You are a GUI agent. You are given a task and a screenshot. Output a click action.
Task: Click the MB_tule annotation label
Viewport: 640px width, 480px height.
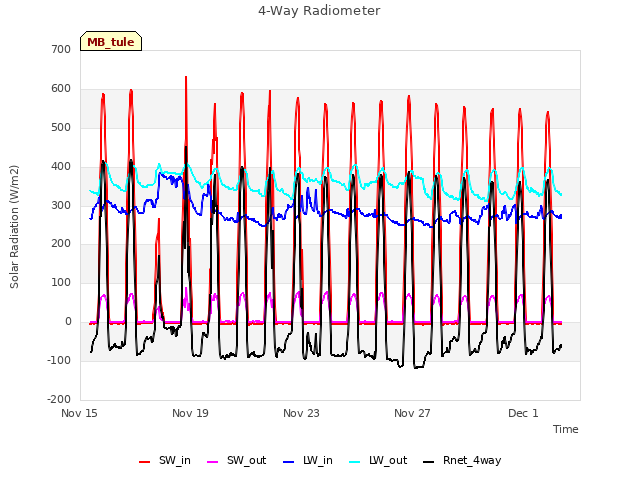[111, 41]
